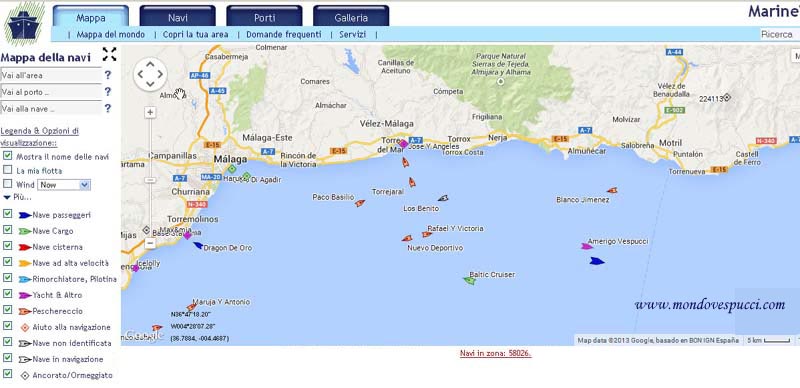Viewport: 800px width, 388px height.
Task: Click the Dragon De Oro passenger ship
Action: [198, 246]
